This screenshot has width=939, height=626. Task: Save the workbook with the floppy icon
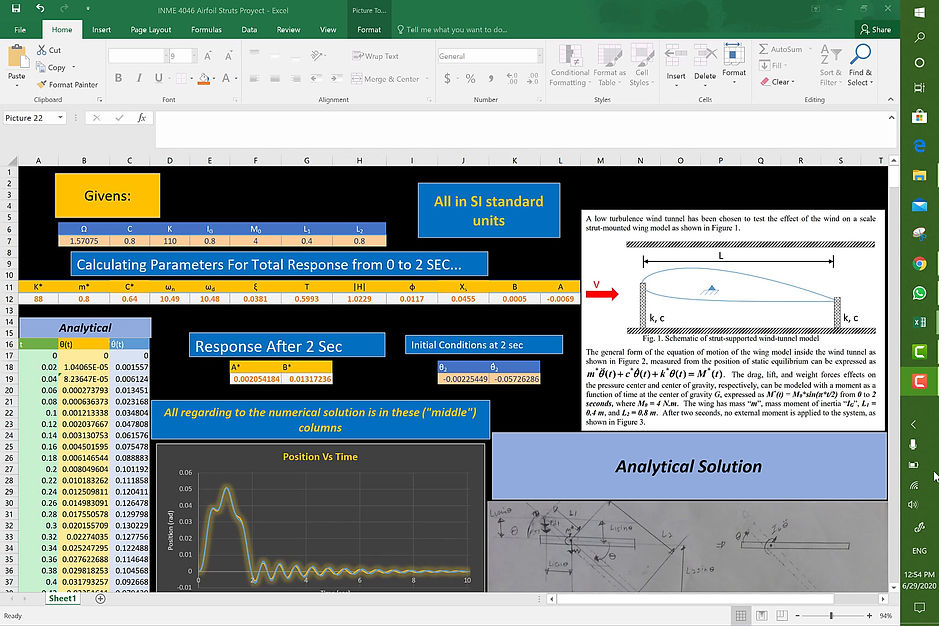pyautogui.click(x=16, y=8)
